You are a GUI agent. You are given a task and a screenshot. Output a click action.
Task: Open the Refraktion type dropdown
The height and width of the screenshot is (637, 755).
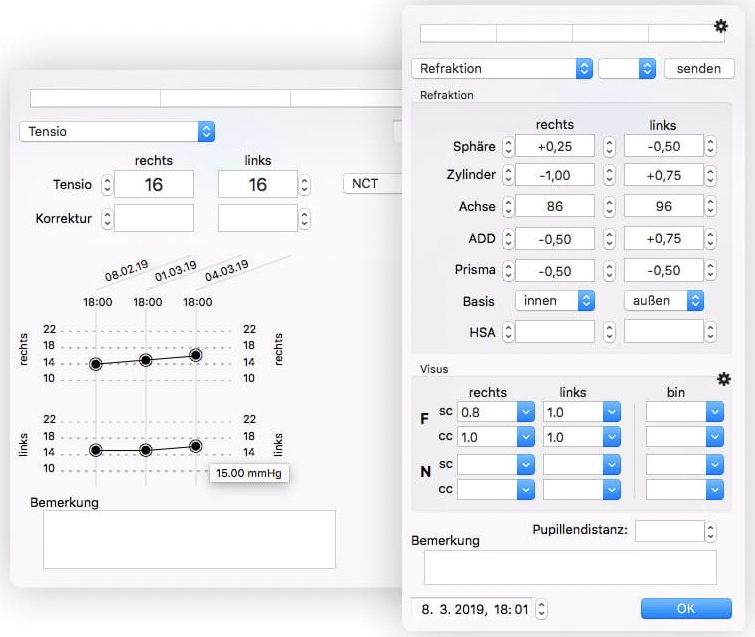tap(502, 68)
